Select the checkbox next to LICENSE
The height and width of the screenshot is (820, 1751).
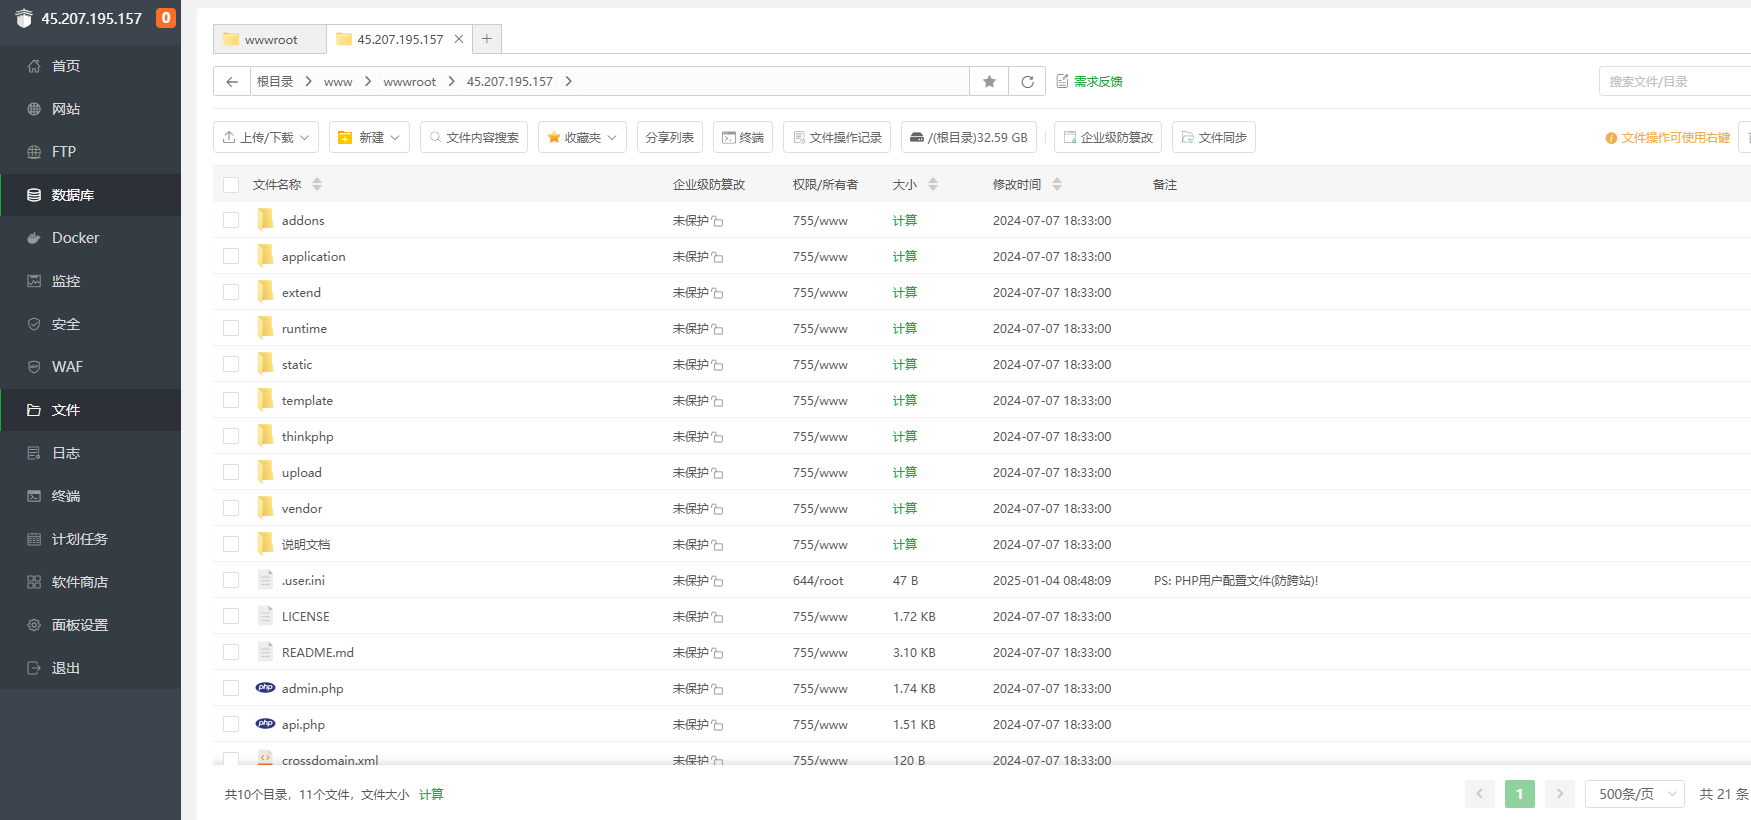click(231, 617)
